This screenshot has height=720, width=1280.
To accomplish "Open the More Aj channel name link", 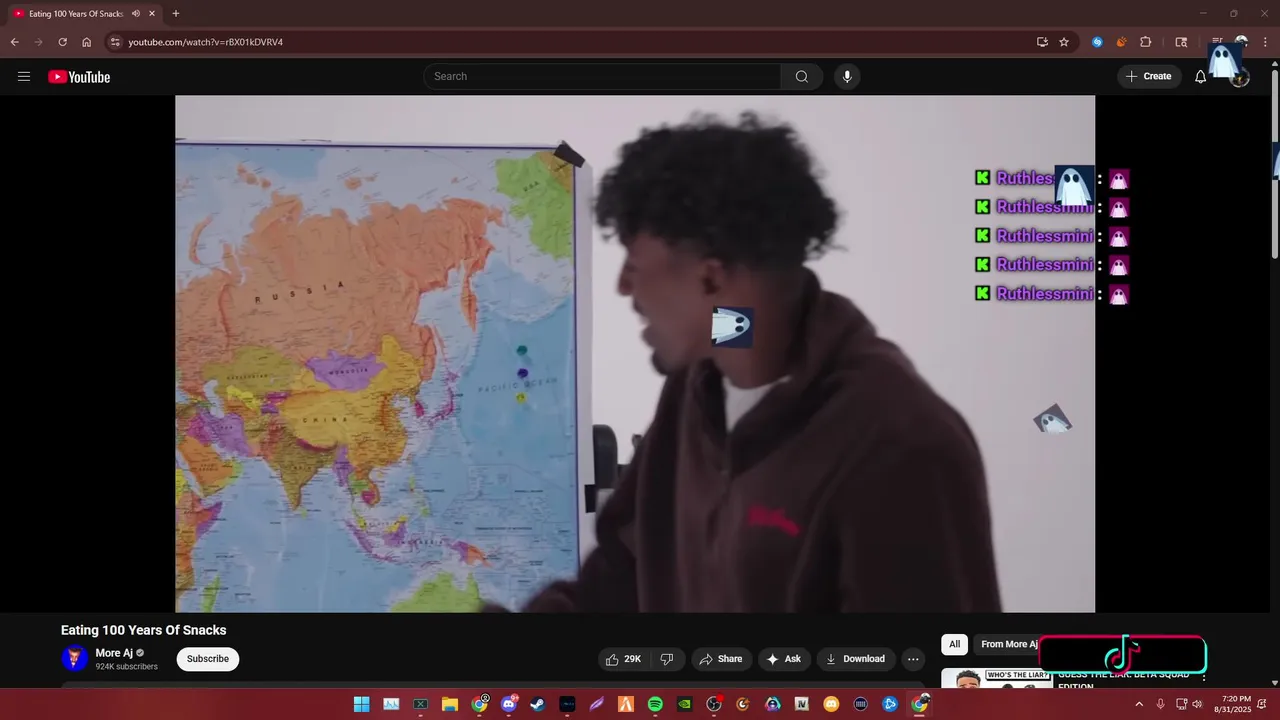I will coord(114,653).
